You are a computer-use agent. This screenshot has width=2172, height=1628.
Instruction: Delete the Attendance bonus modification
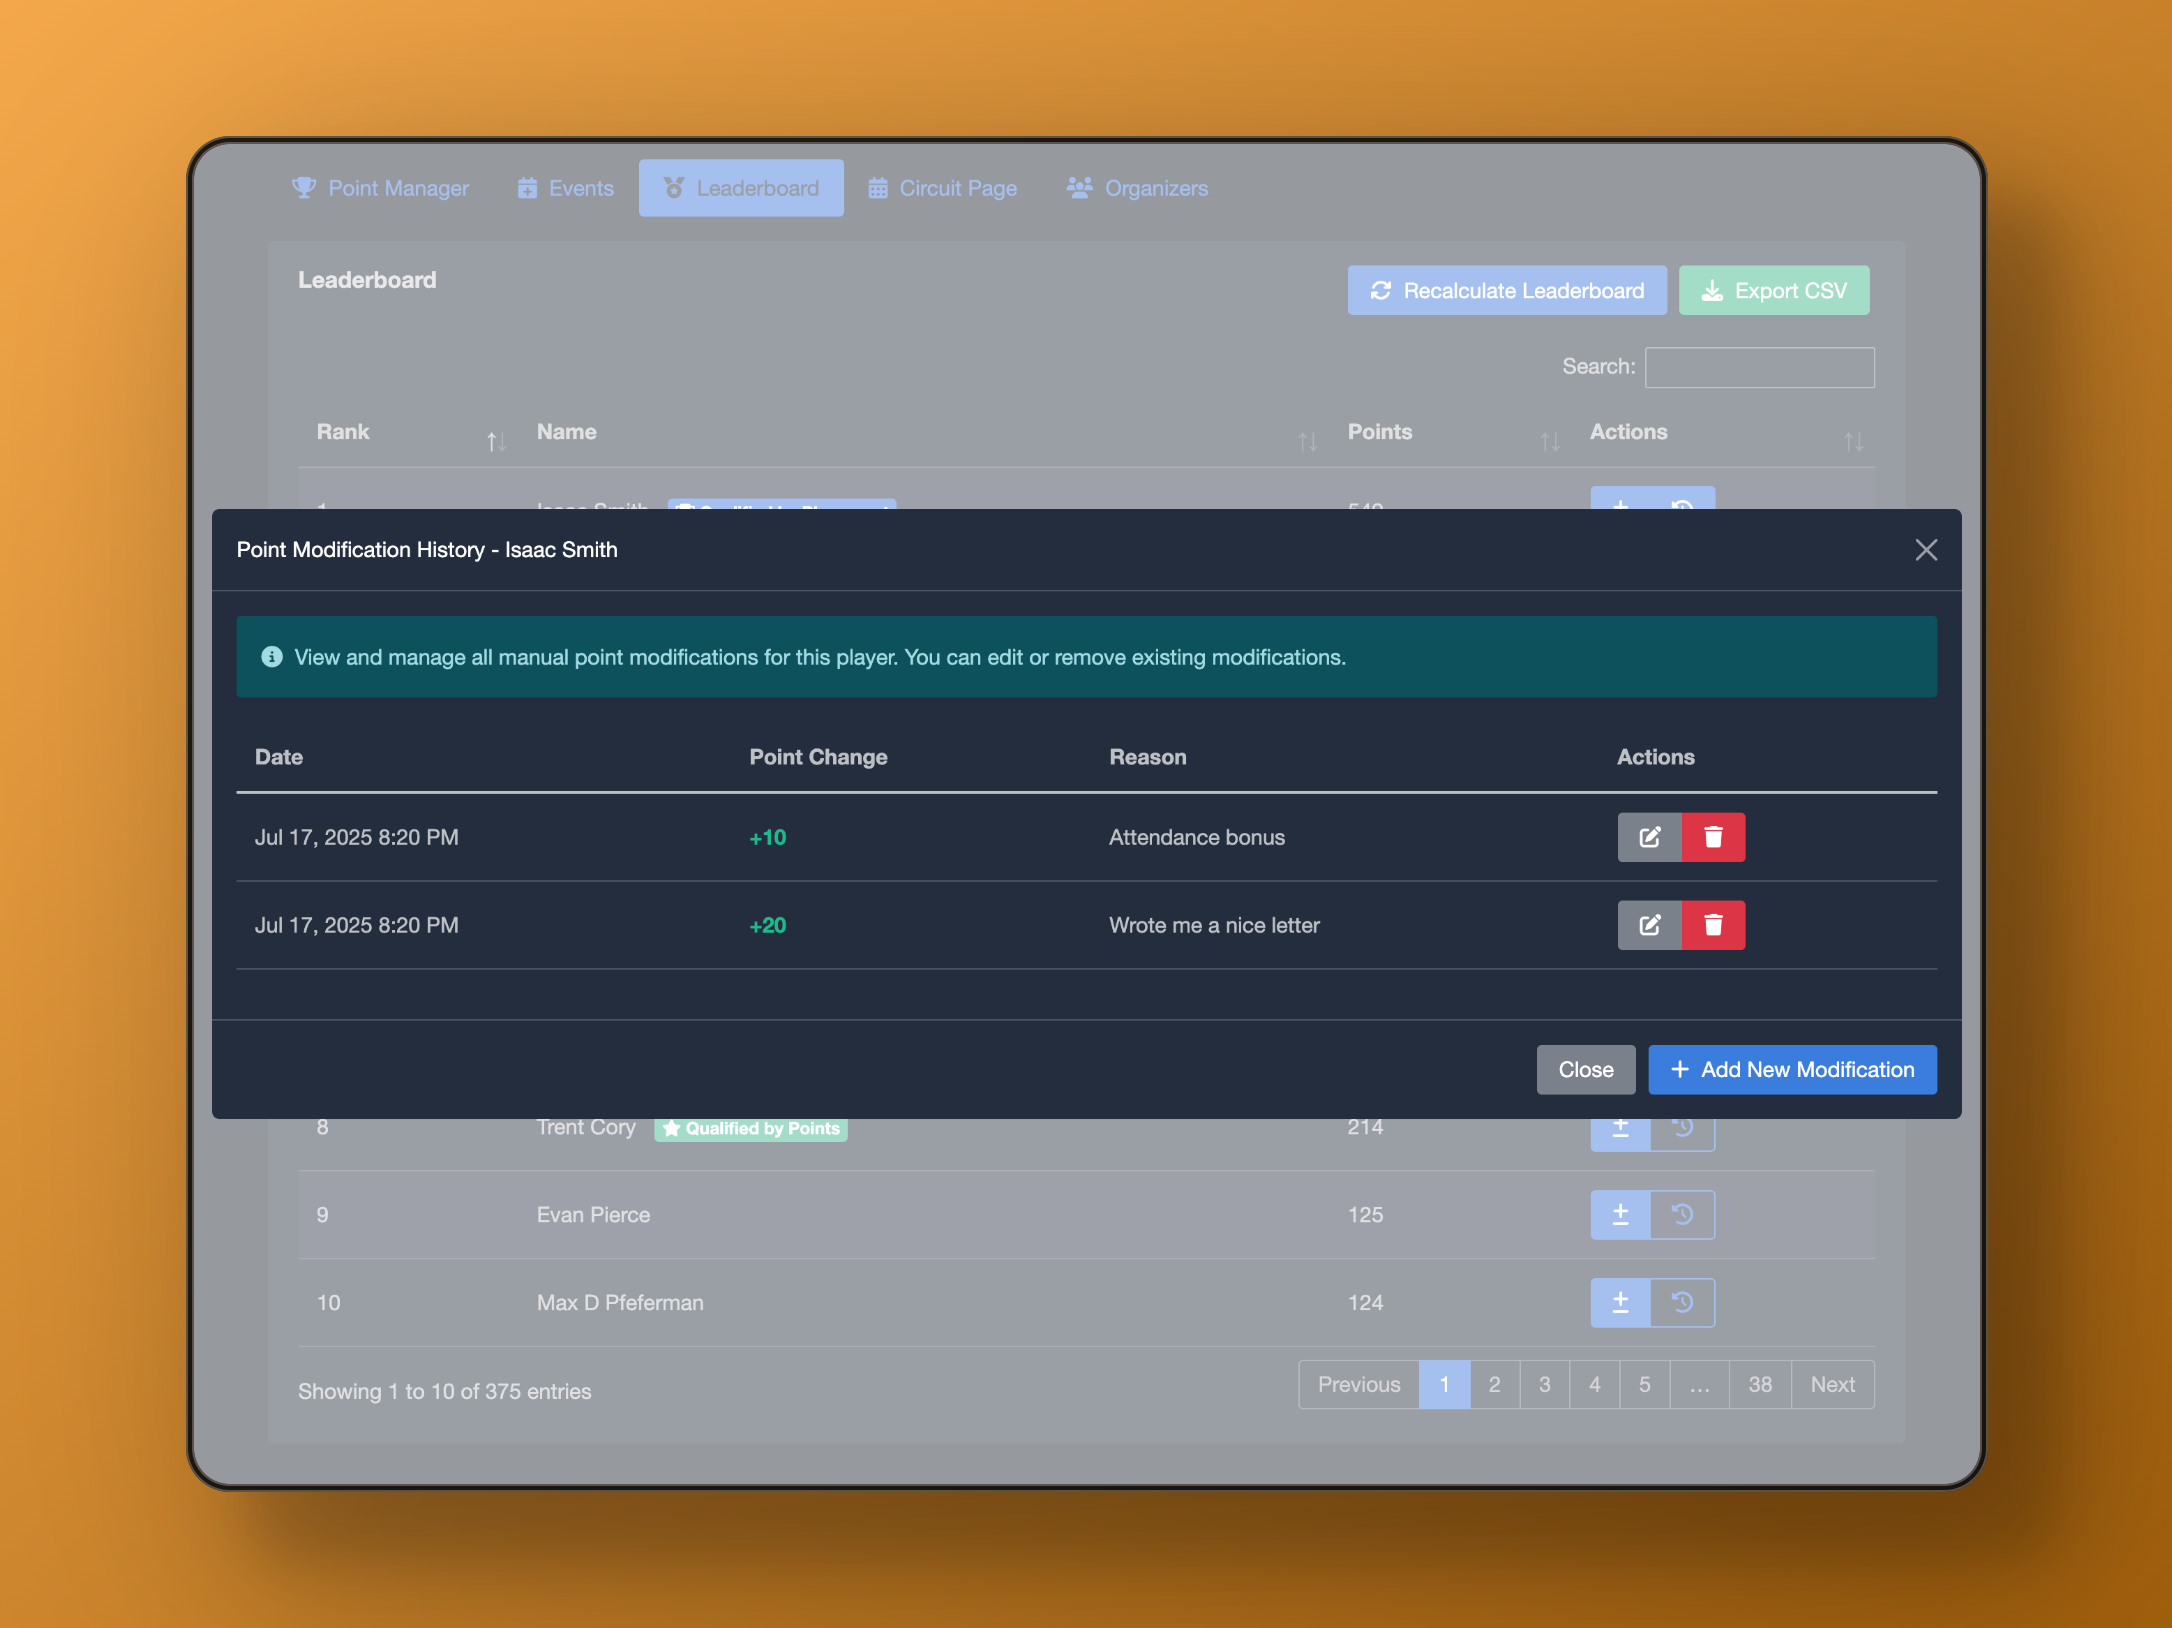tap(1713, 837)
